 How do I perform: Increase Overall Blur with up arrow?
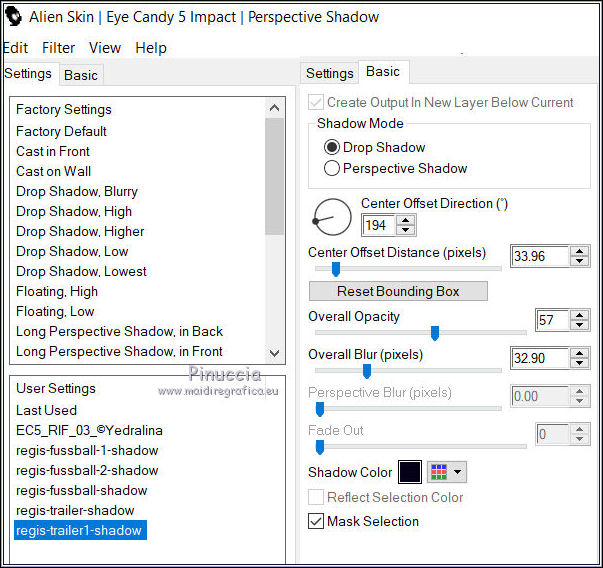[580, 353]
